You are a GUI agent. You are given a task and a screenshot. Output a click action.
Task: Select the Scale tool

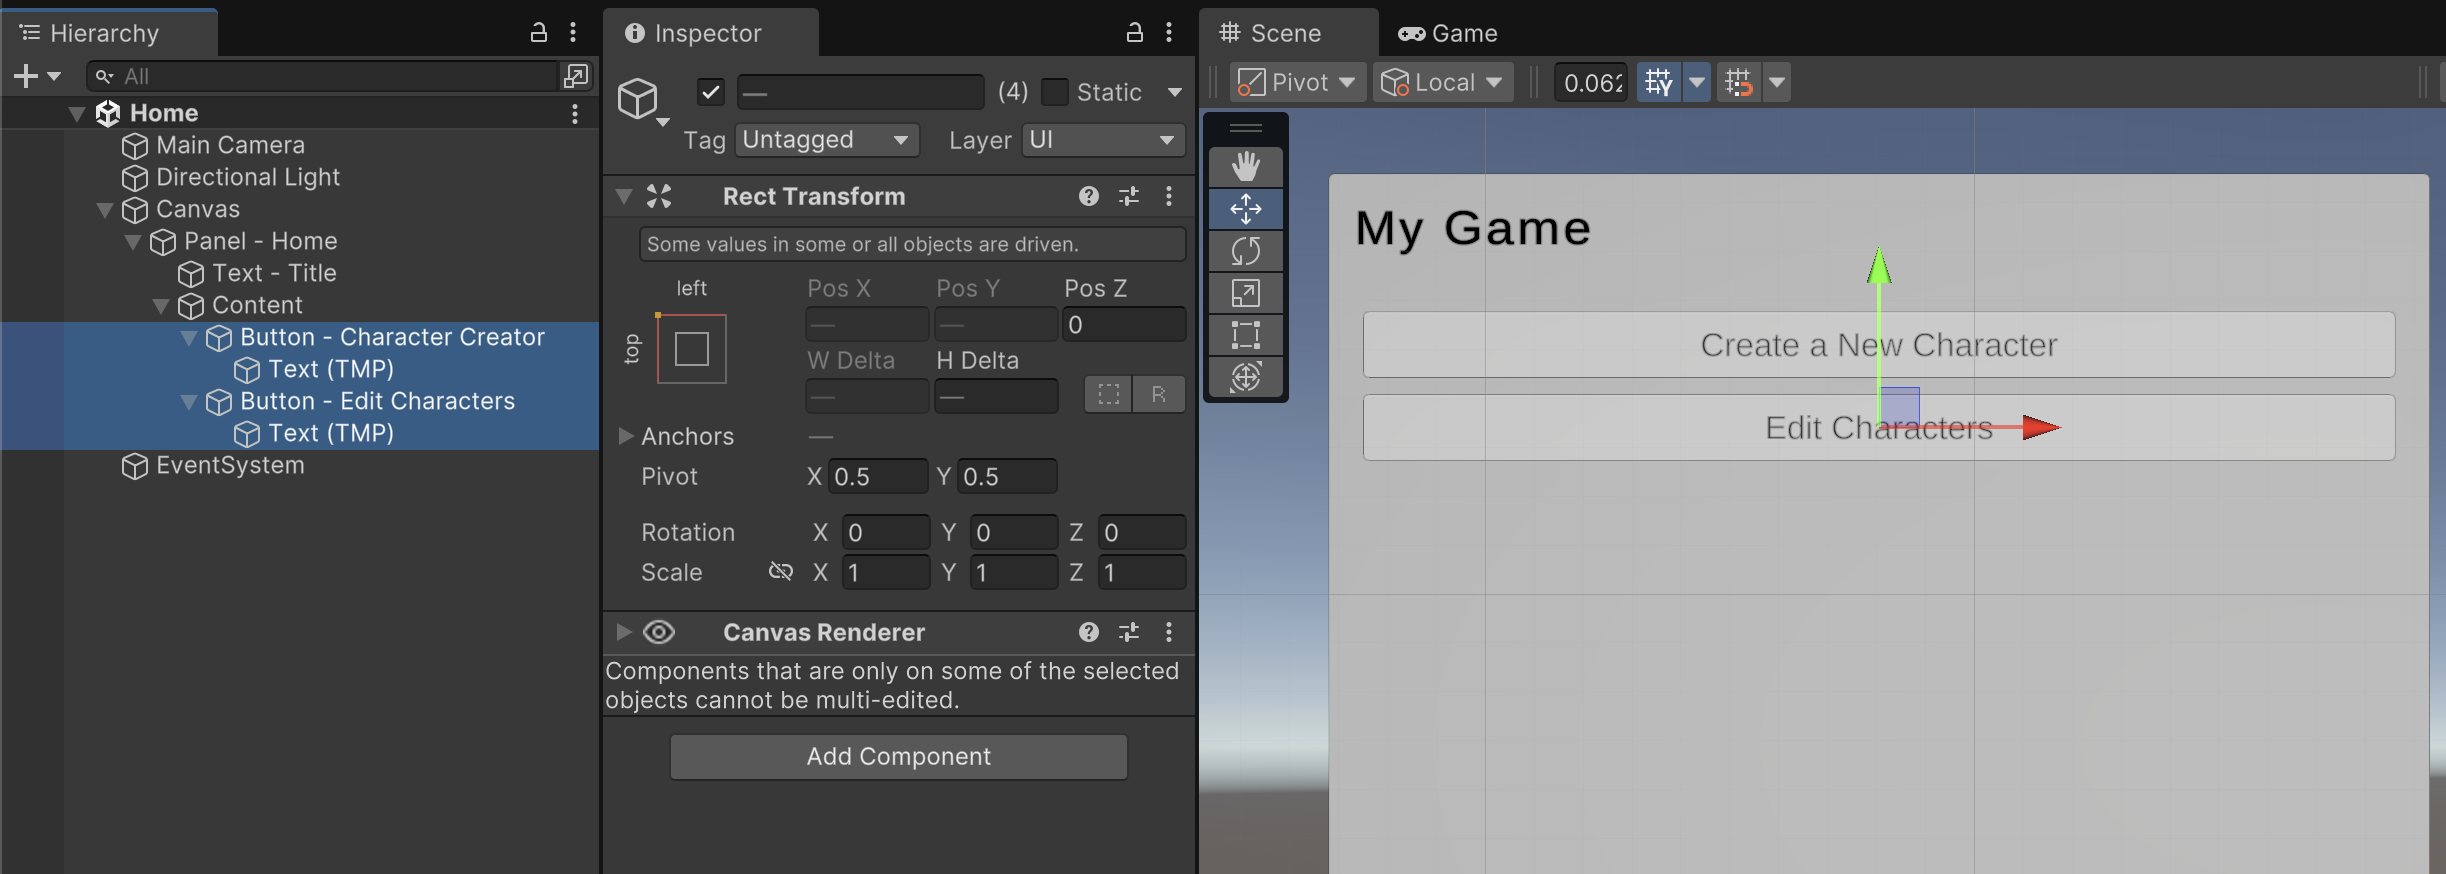(x=1245, y=293)
